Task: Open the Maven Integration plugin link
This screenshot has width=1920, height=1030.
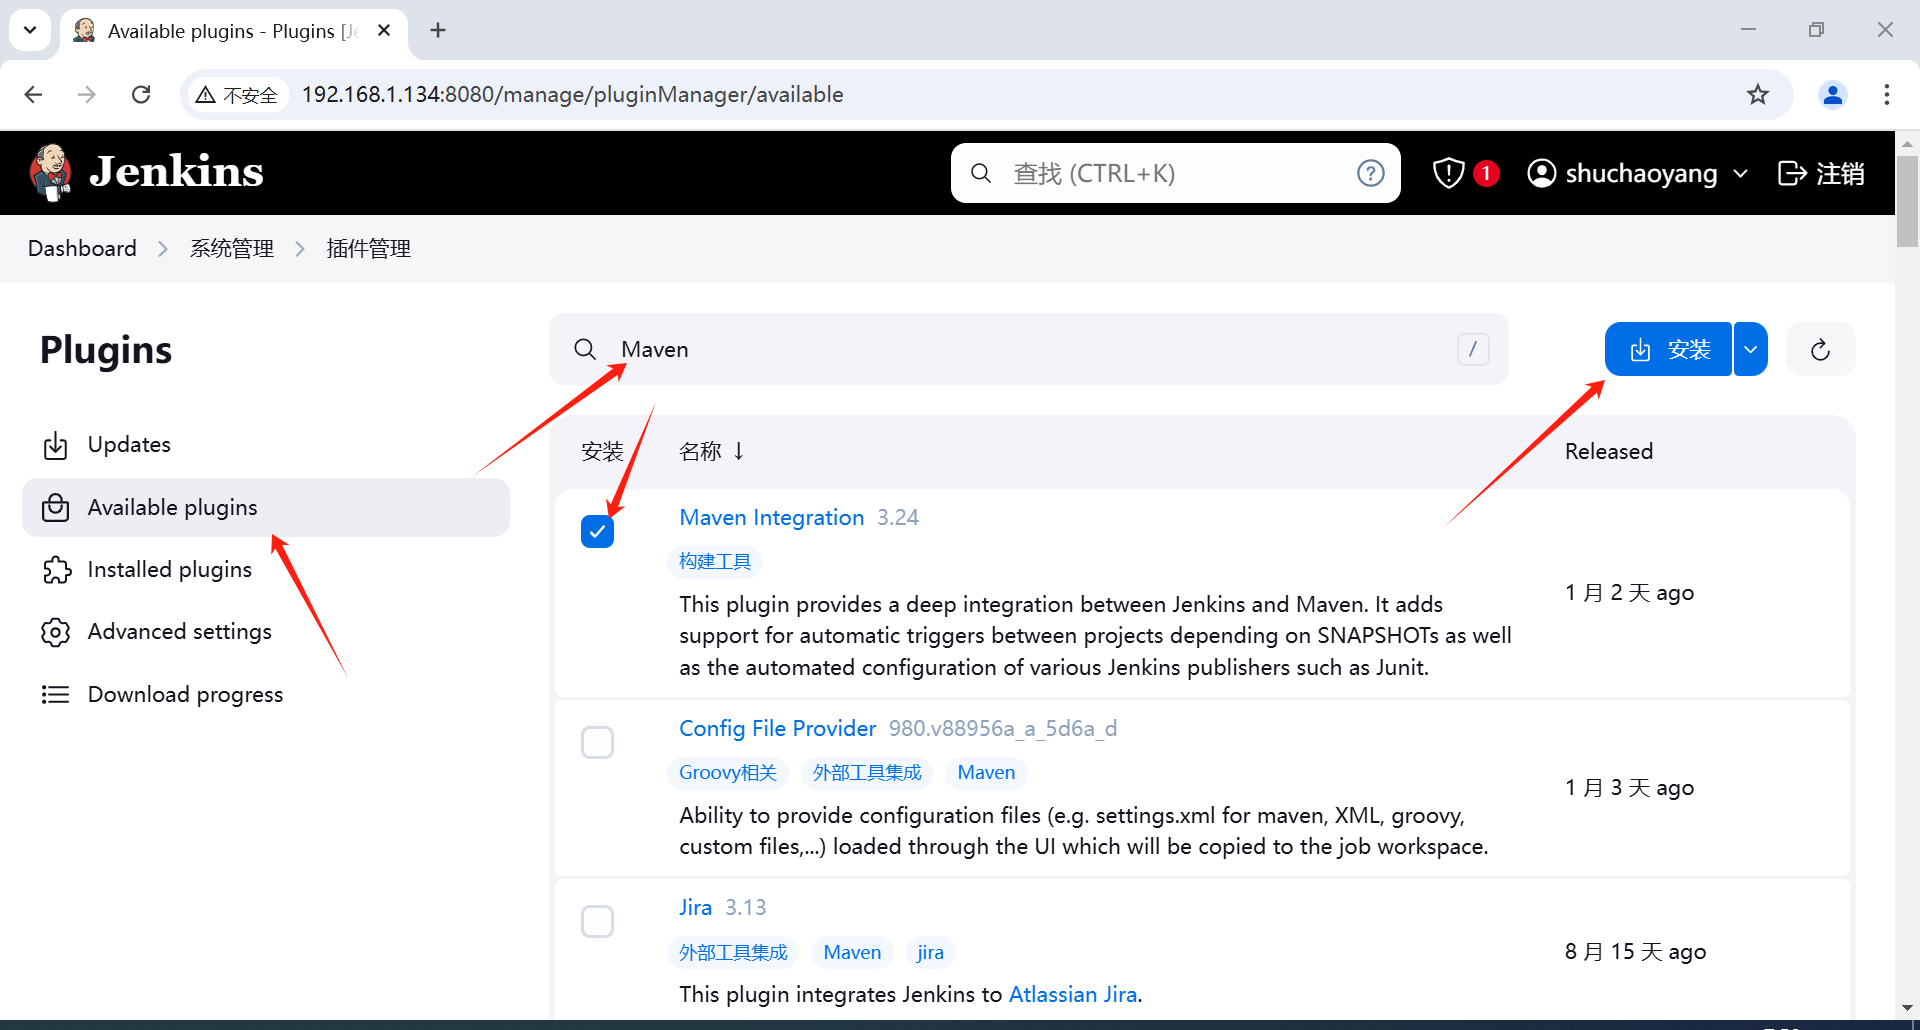Action: click(x=771, y=517)
